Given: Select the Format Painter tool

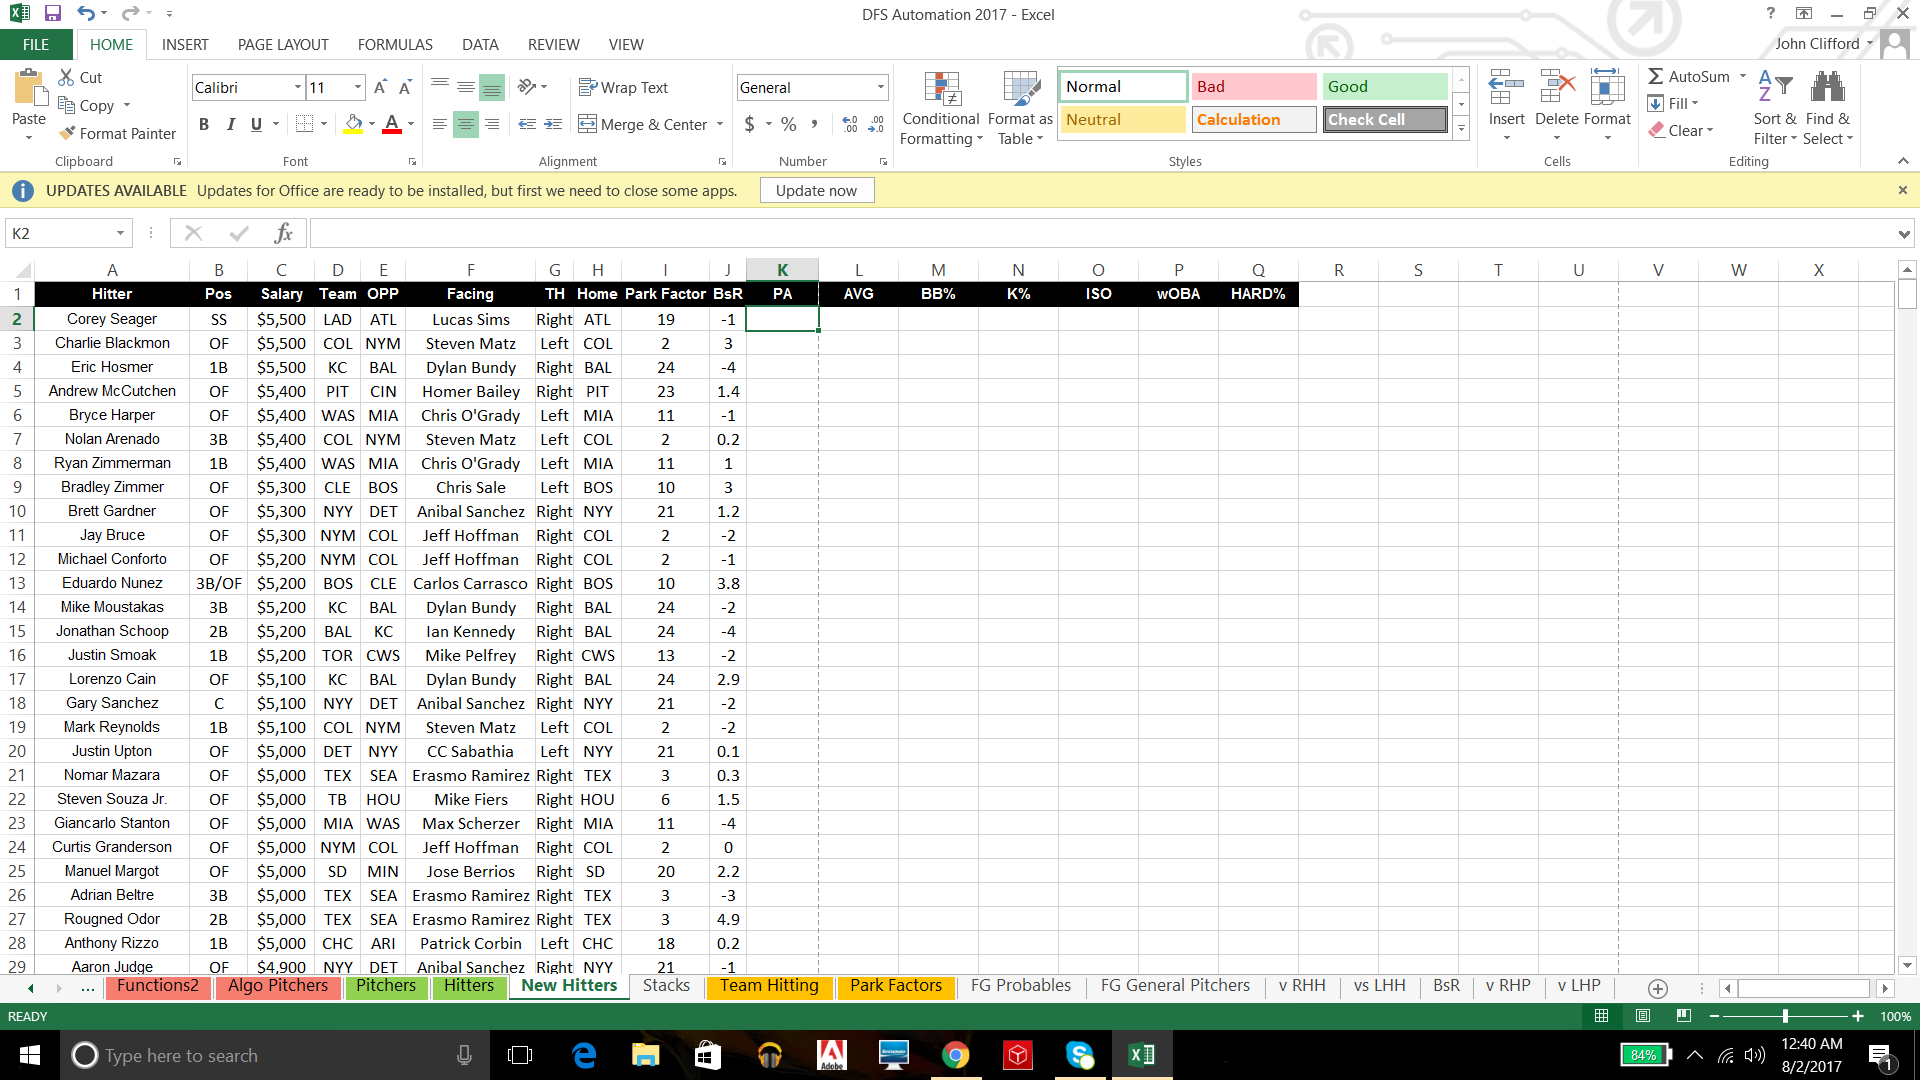Looking at the screenshot, I should [117, 133].
